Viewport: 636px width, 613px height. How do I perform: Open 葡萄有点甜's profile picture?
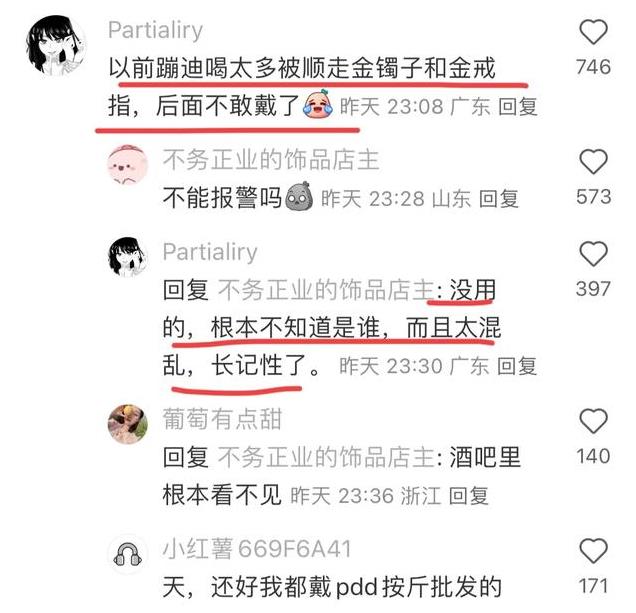(x=127, y=424)
